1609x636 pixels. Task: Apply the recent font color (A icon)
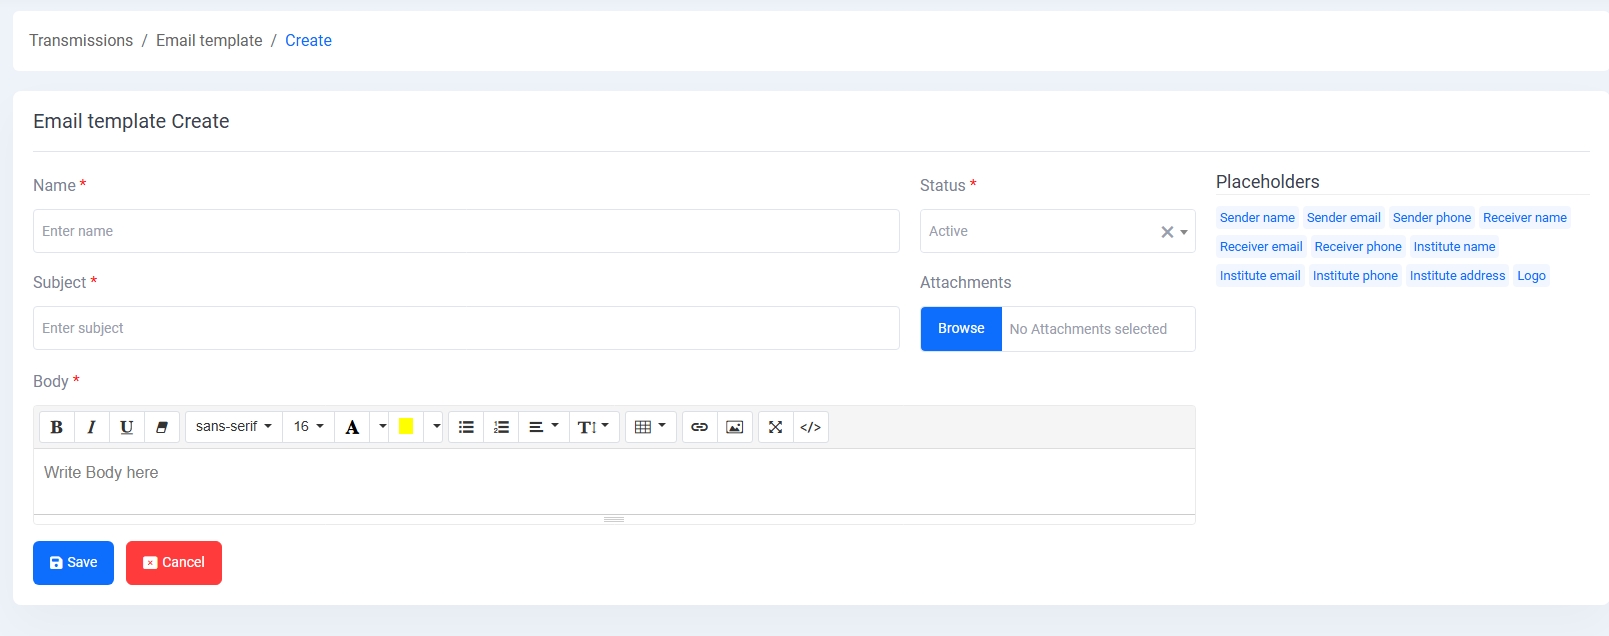pyautogui.click(x=352, y=427)
